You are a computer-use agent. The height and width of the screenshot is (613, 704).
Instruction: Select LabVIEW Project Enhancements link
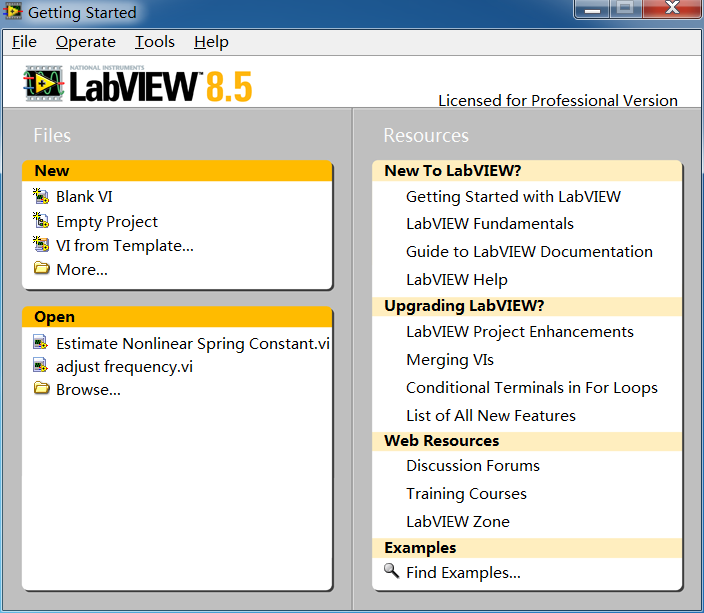[519, 332]
